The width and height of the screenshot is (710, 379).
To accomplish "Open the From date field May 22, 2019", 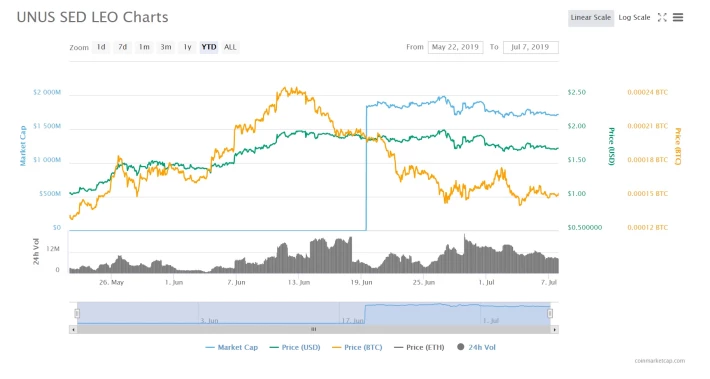I will (455, 47).
